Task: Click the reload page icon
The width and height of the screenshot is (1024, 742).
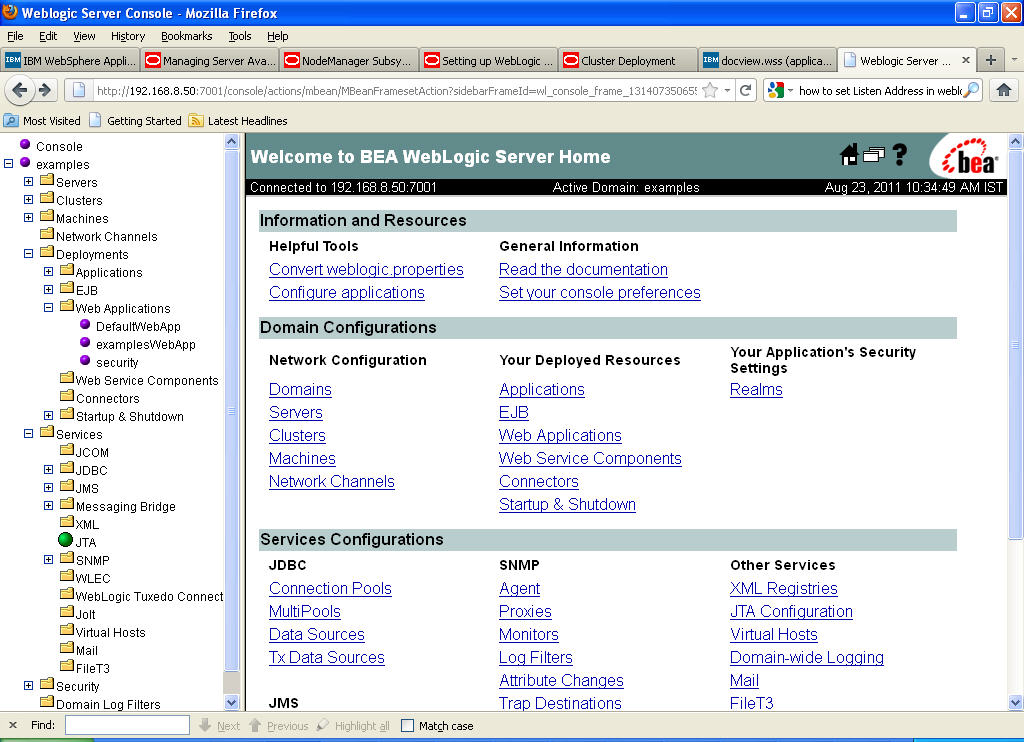Action: (746, 90)
